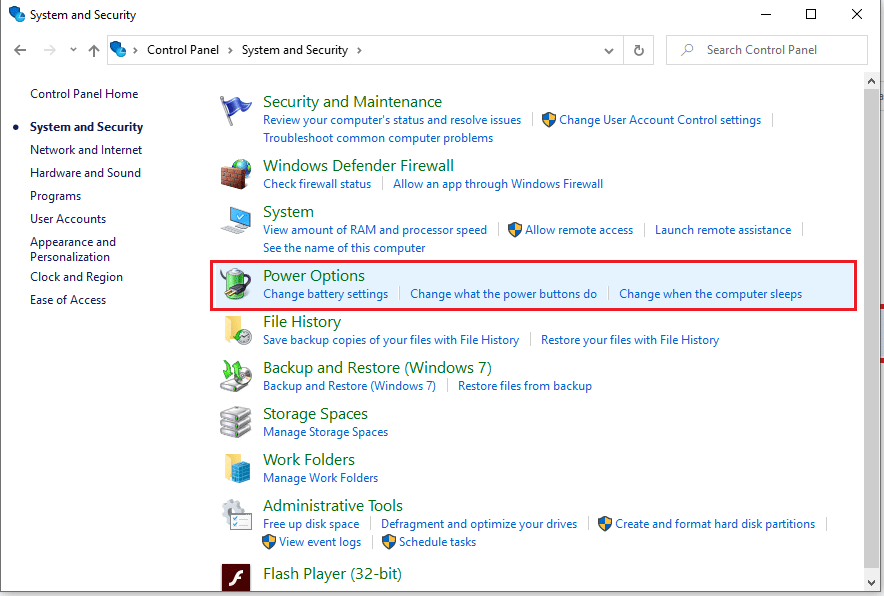Viewport: 884px width, 596px height.
Task: Click the Backup and Restore icon
Action: [x=236, y=377]
